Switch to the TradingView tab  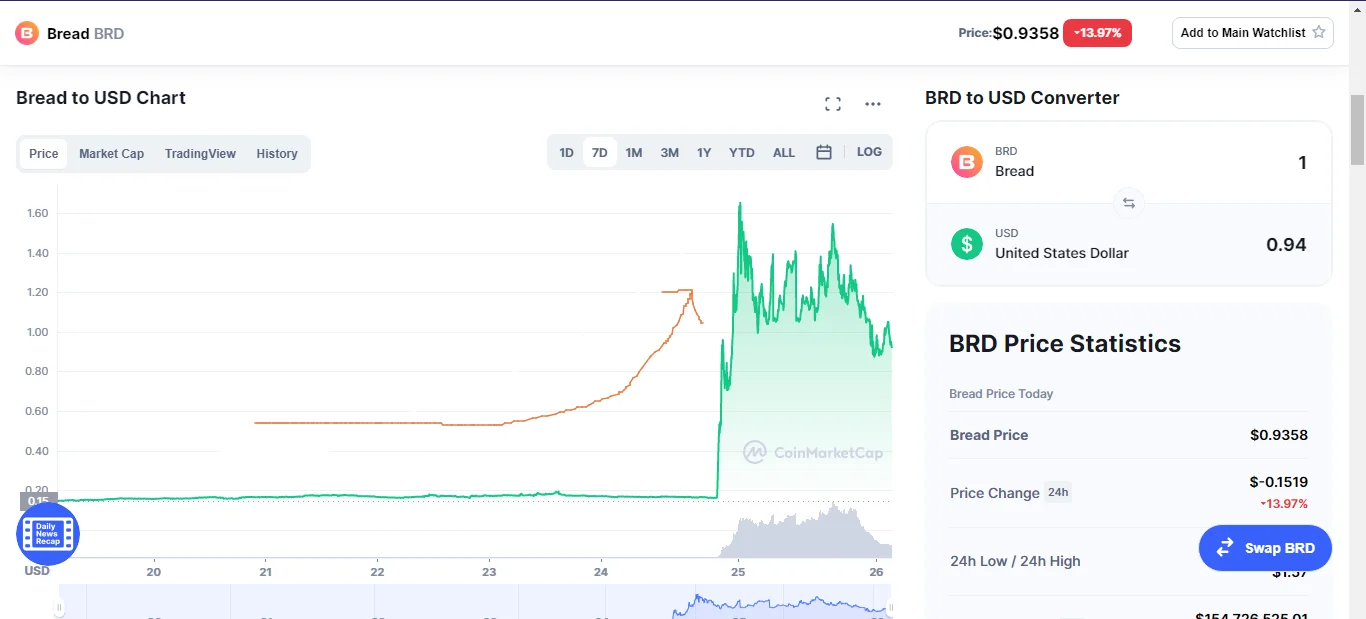(x=200, y=154)
